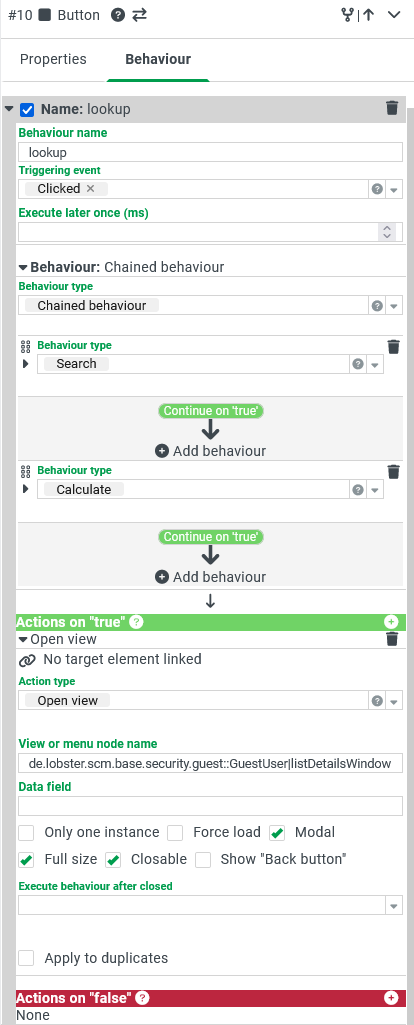Viewport: 414px width, 1025px height.
Task: Add an action with plus on Actions on "false"
Action: click(391, 998)
